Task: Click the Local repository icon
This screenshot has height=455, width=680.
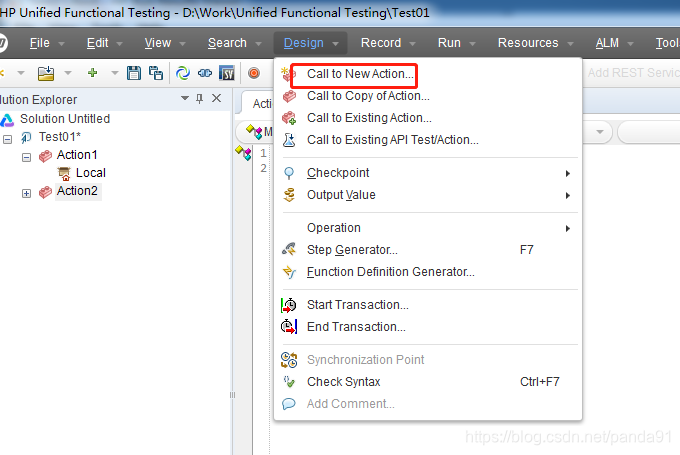Action: (64, 173)
